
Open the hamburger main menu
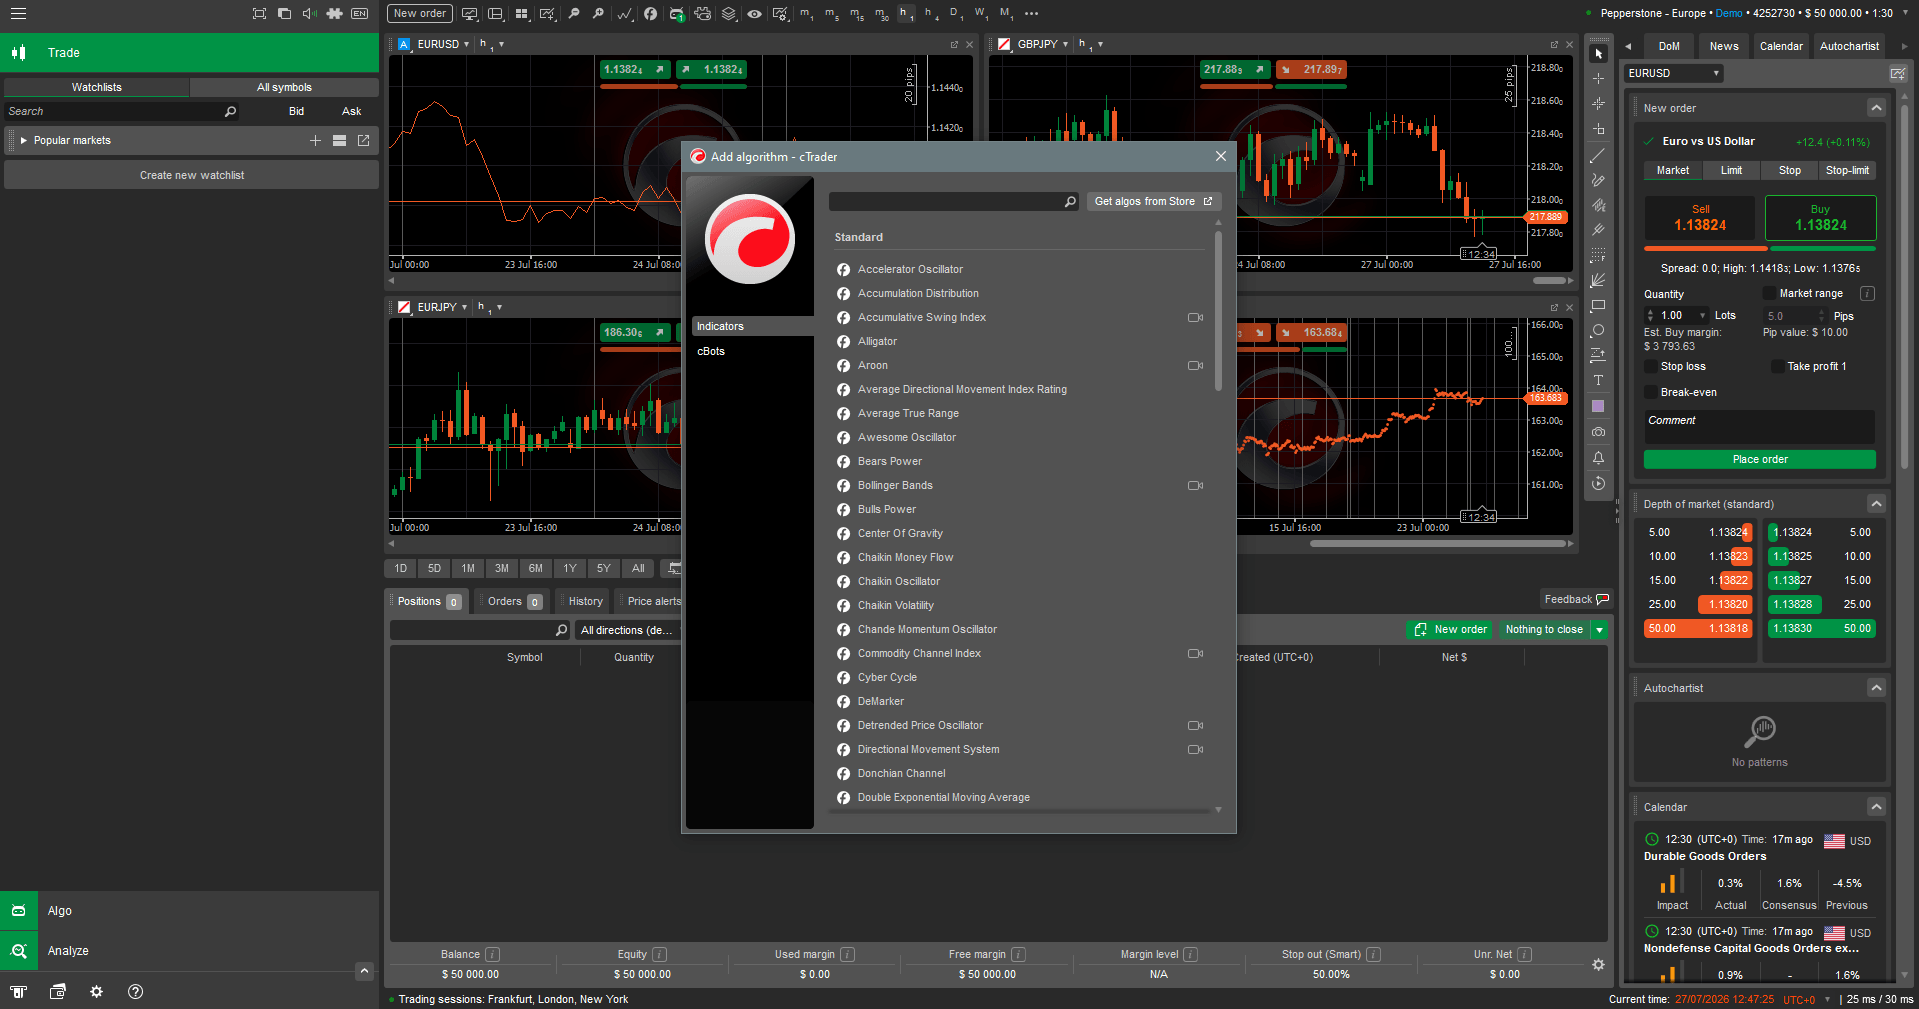coord(18,14)
